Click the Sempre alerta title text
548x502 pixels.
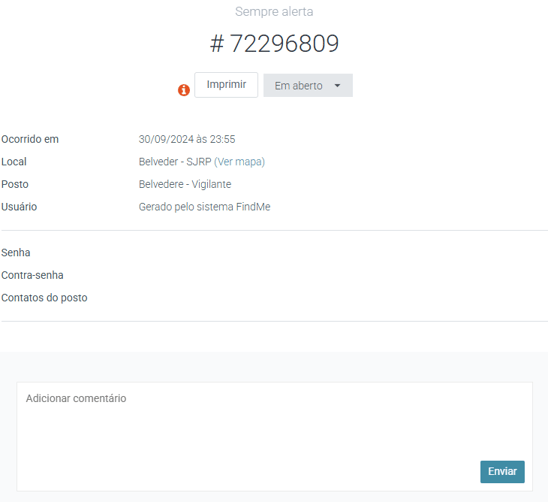[274, 12]
